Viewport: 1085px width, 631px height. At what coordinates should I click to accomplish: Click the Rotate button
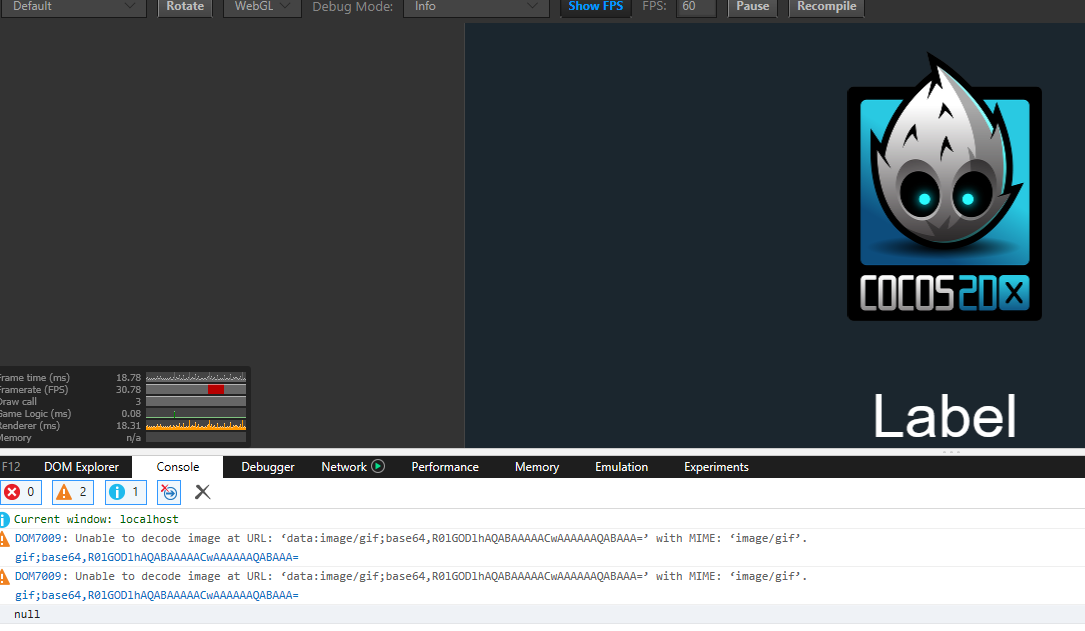click(185, 6)
